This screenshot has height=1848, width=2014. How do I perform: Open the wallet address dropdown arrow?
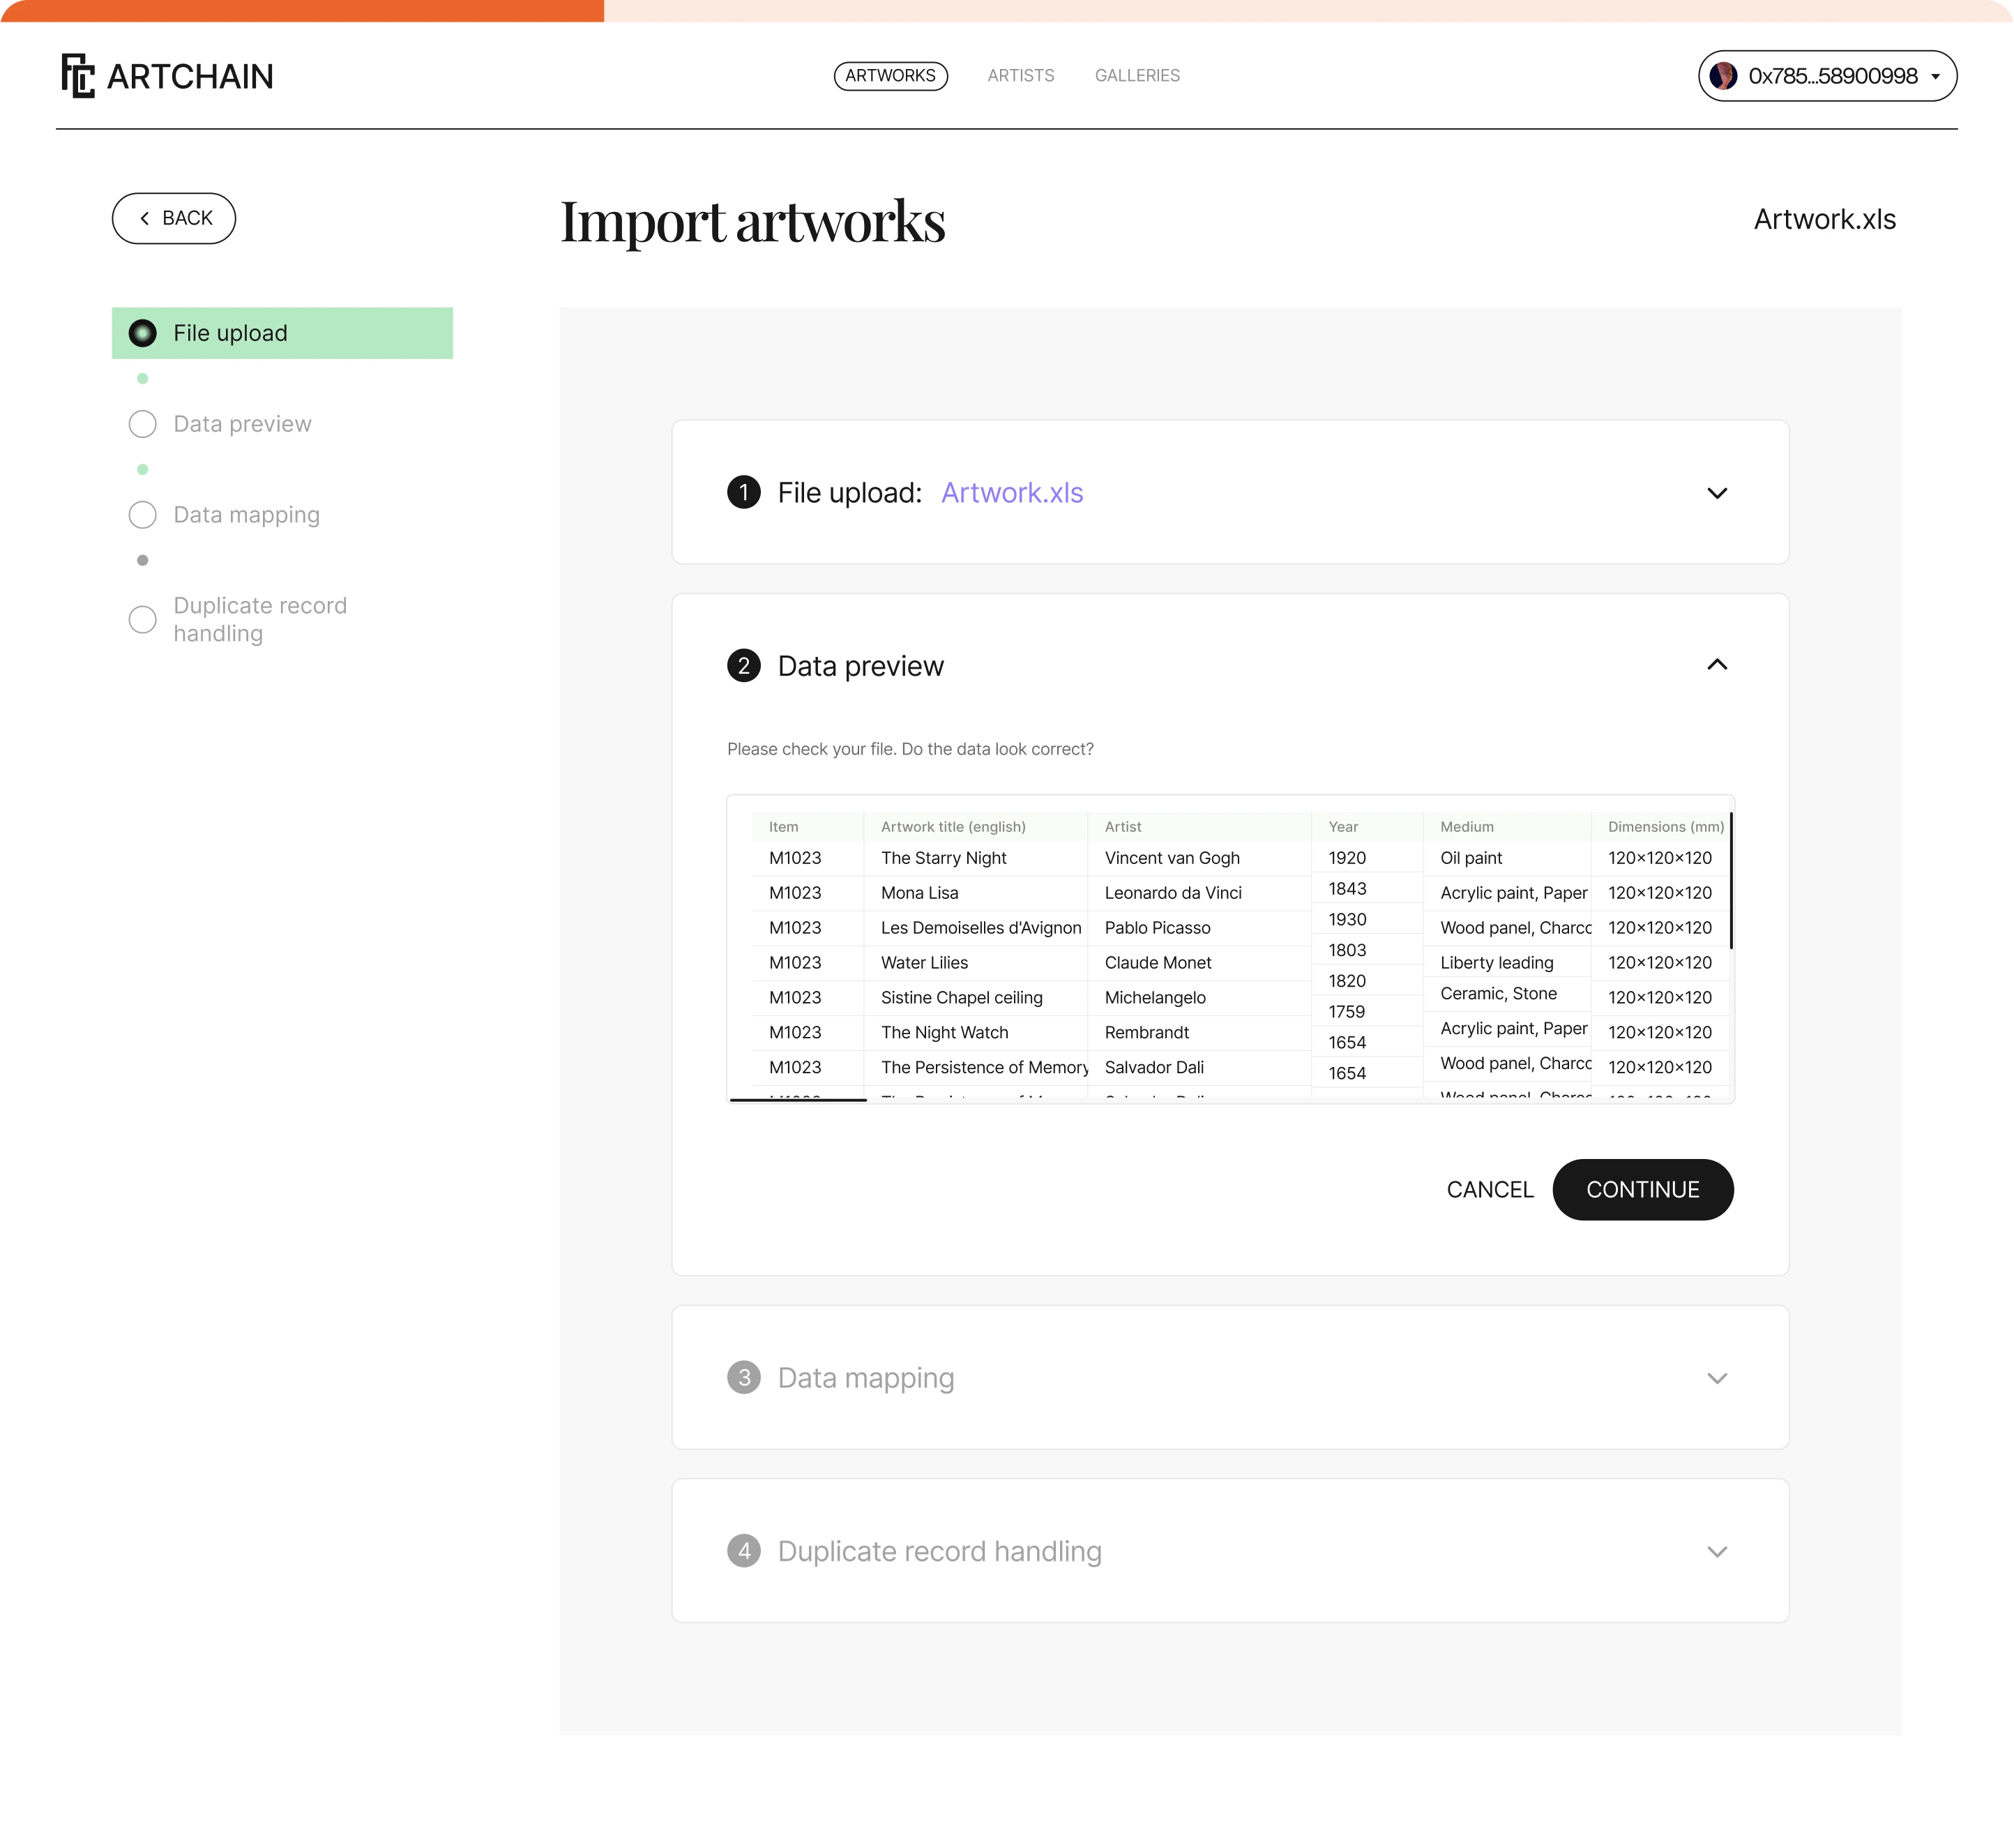click(x=1935, y=77)
